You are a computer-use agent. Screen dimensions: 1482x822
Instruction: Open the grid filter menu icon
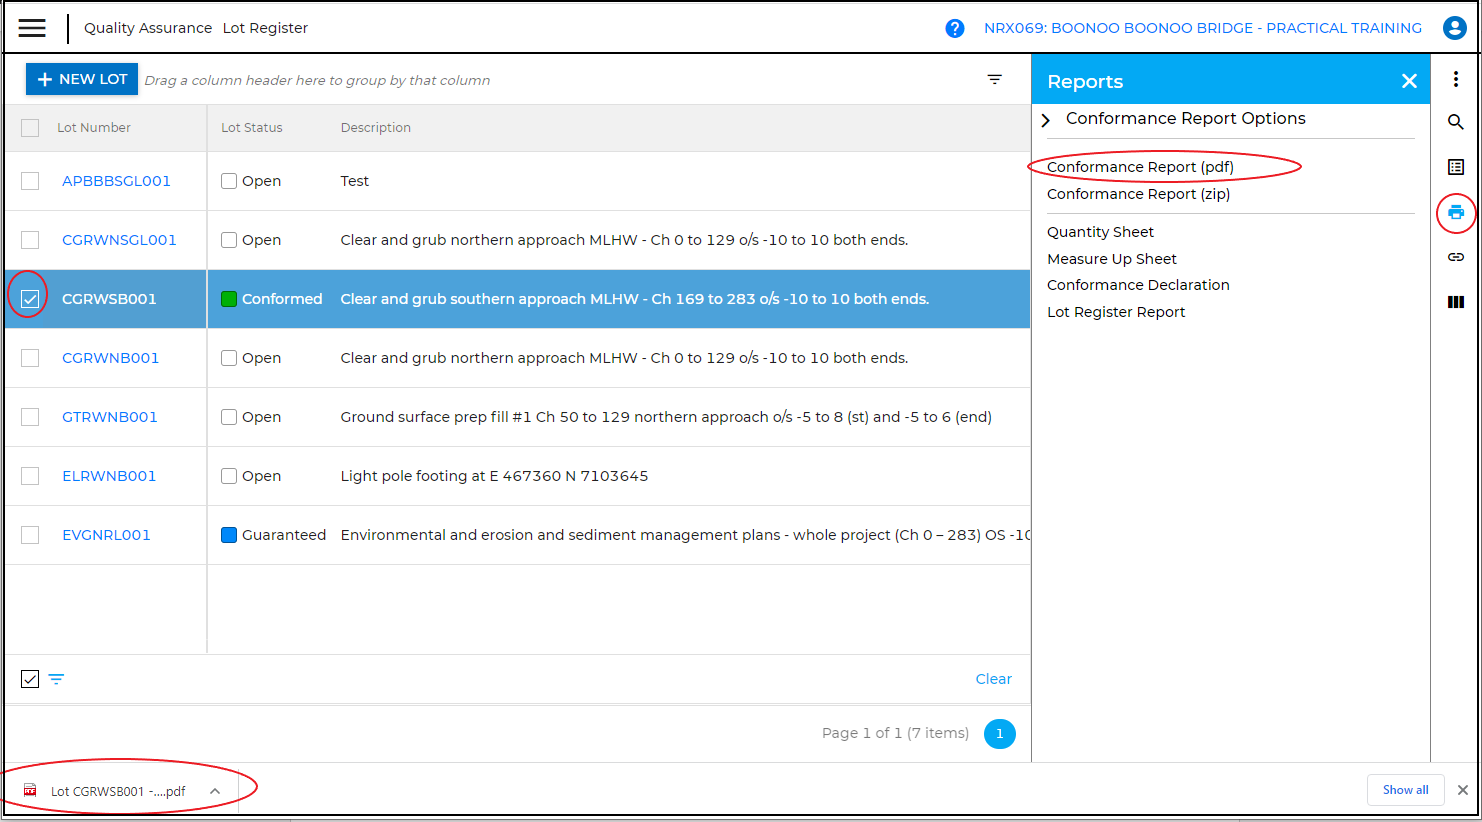click(x=994, y=79)
